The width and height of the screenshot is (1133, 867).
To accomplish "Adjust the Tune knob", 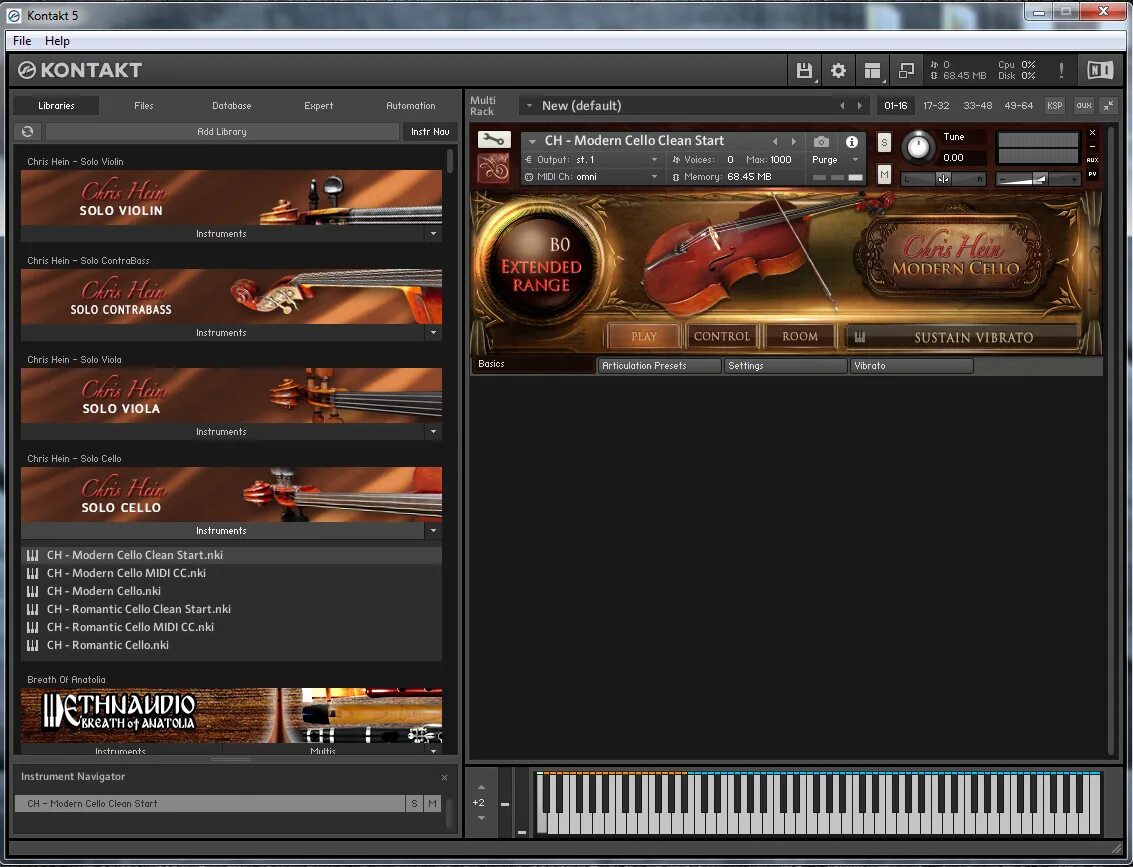I will tap(918, 147).
